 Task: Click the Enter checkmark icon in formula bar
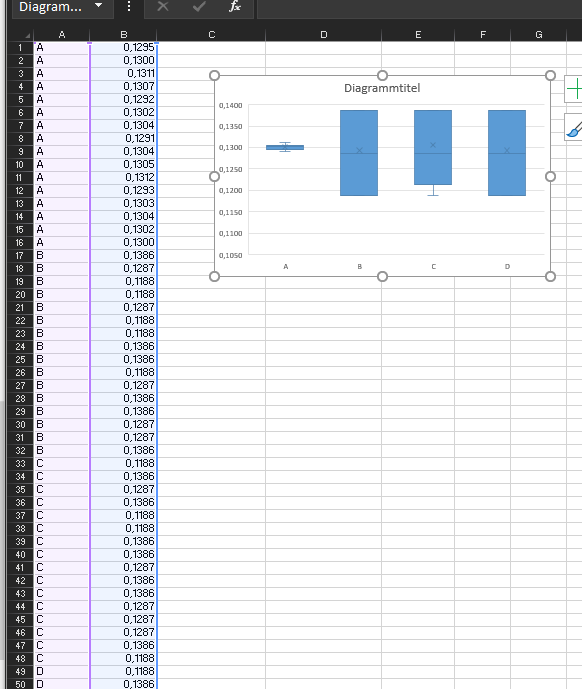click(200, 6)
